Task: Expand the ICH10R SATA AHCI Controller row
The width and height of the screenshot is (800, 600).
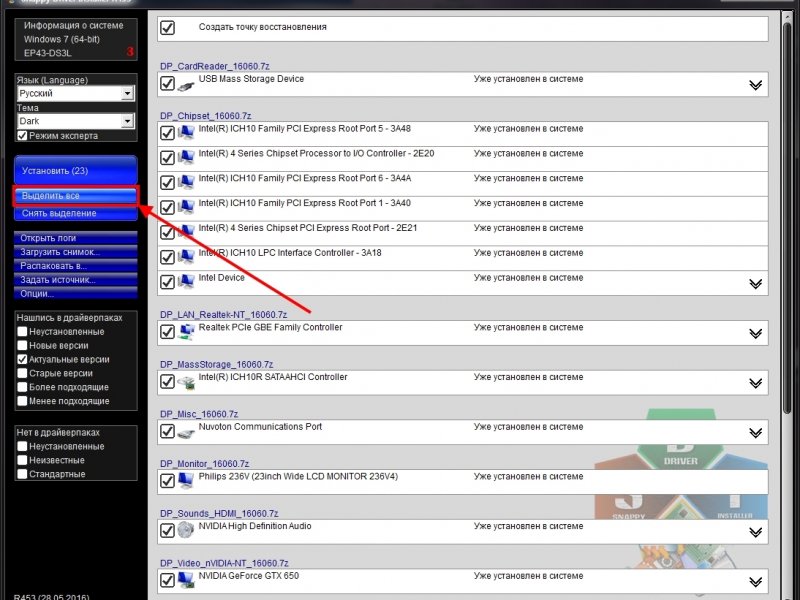Action: (x=756, y=383)
